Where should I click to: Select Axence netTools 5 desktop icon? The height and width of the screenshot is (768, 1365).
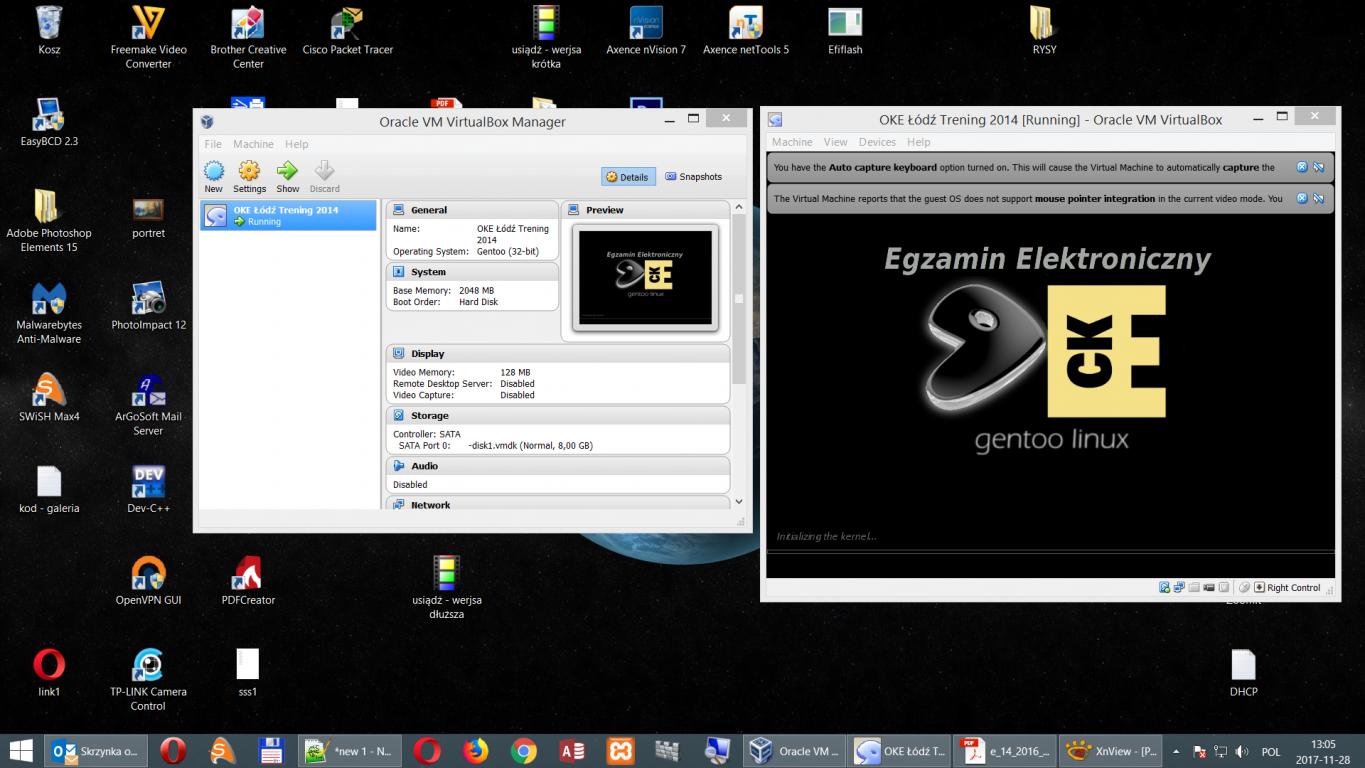click(746, 30)
